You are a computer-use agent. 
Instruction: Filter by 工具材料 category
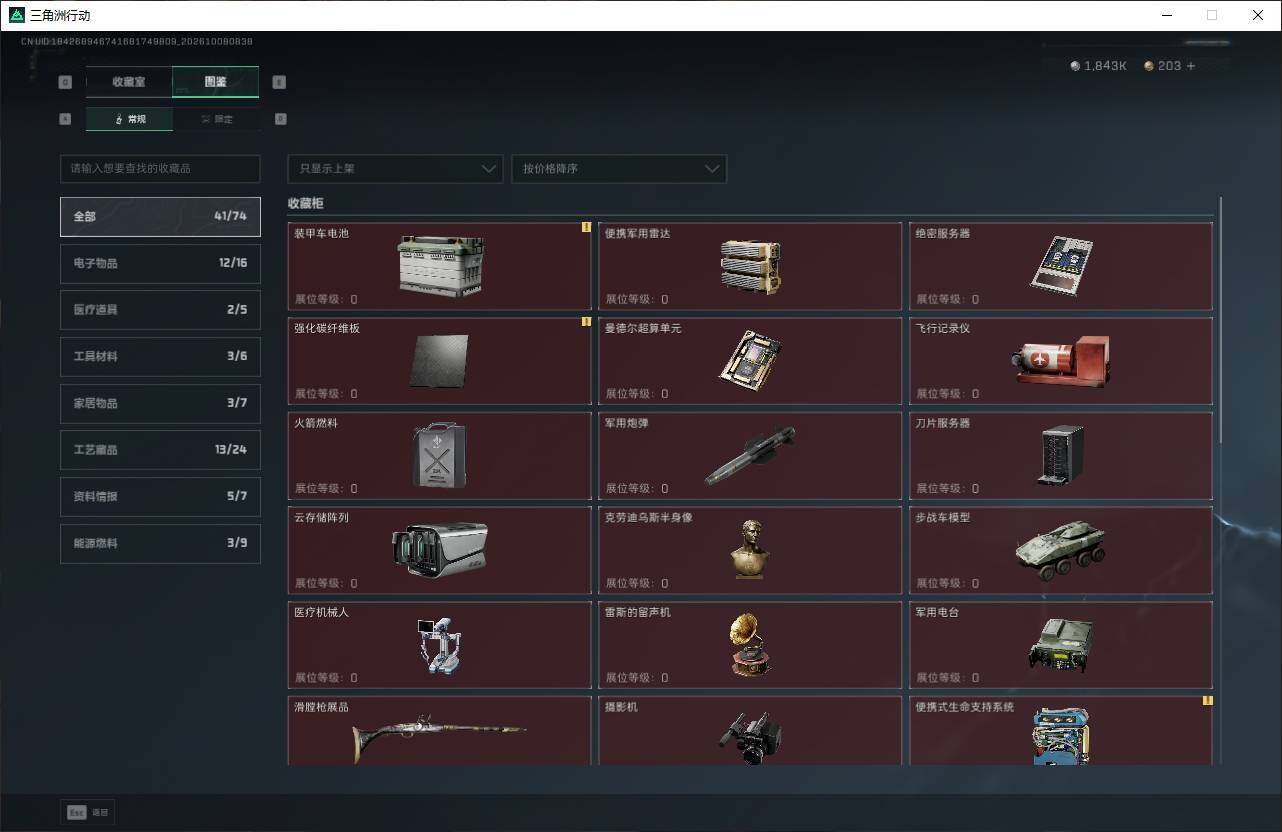(x=160, y=356)
